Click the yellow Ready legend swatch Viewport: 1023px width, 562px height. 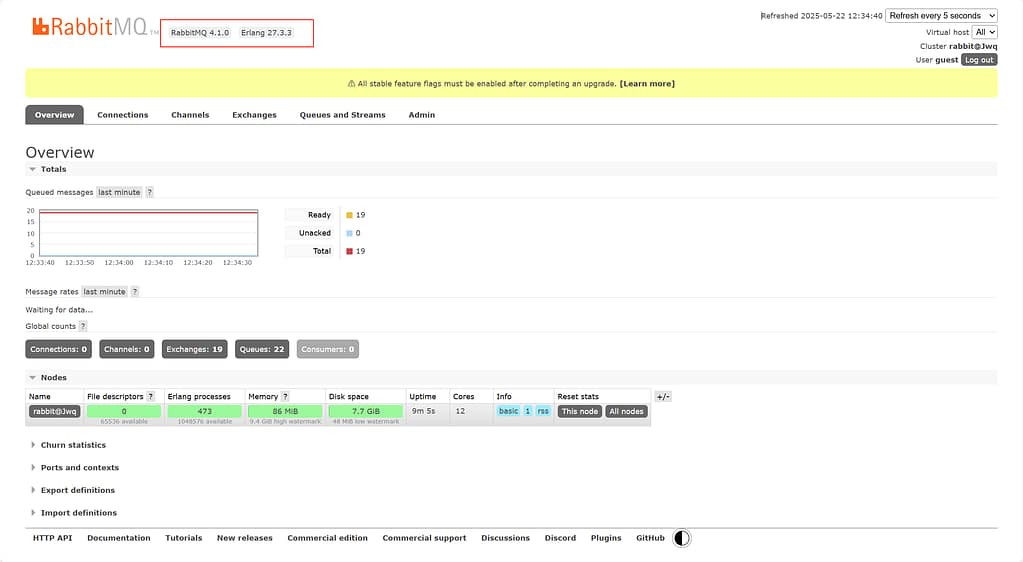pyautogui.click(x=349, y=215)
